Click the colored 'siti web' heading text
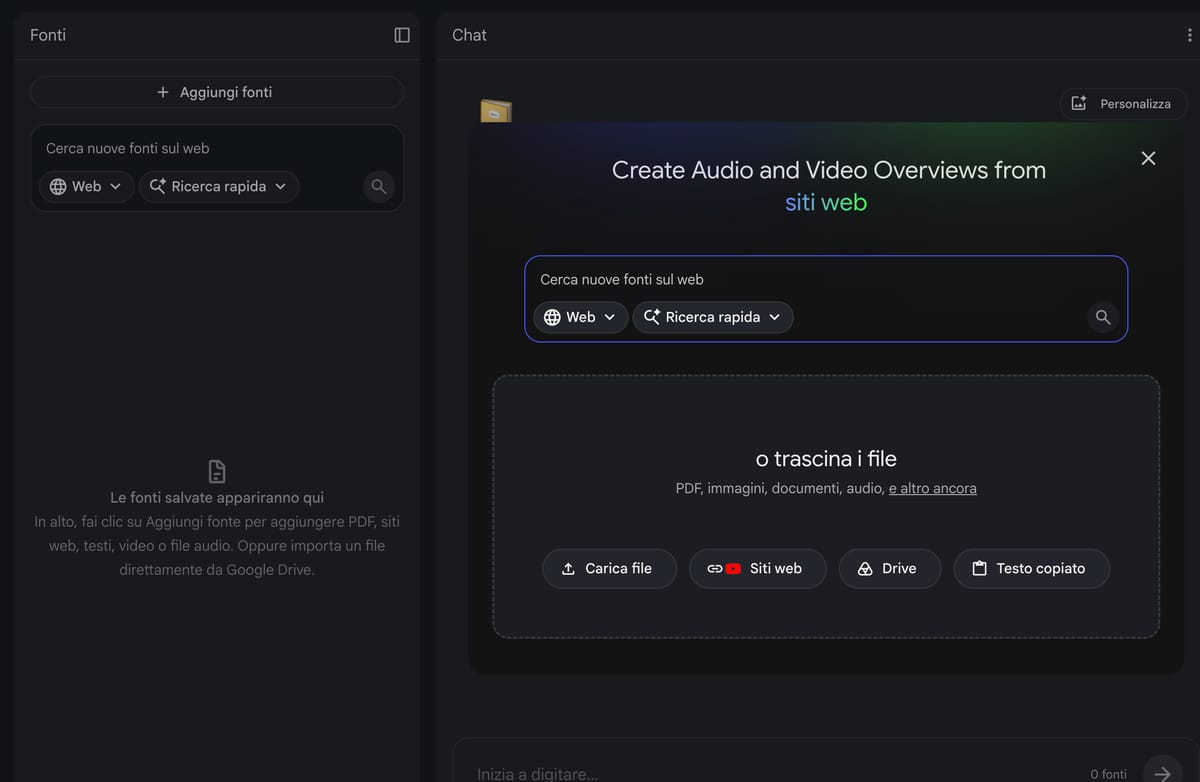The image size is (1200, 782). pyautogui.click(x=826, y=202)
